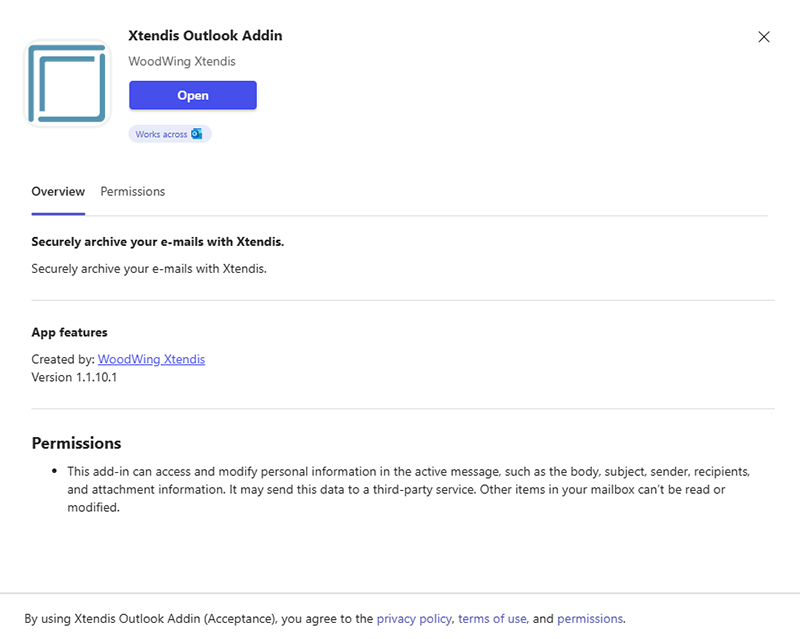
Task: Select the Works across Outlook badge
Action: pyautogui.click(x=169, y=133)
